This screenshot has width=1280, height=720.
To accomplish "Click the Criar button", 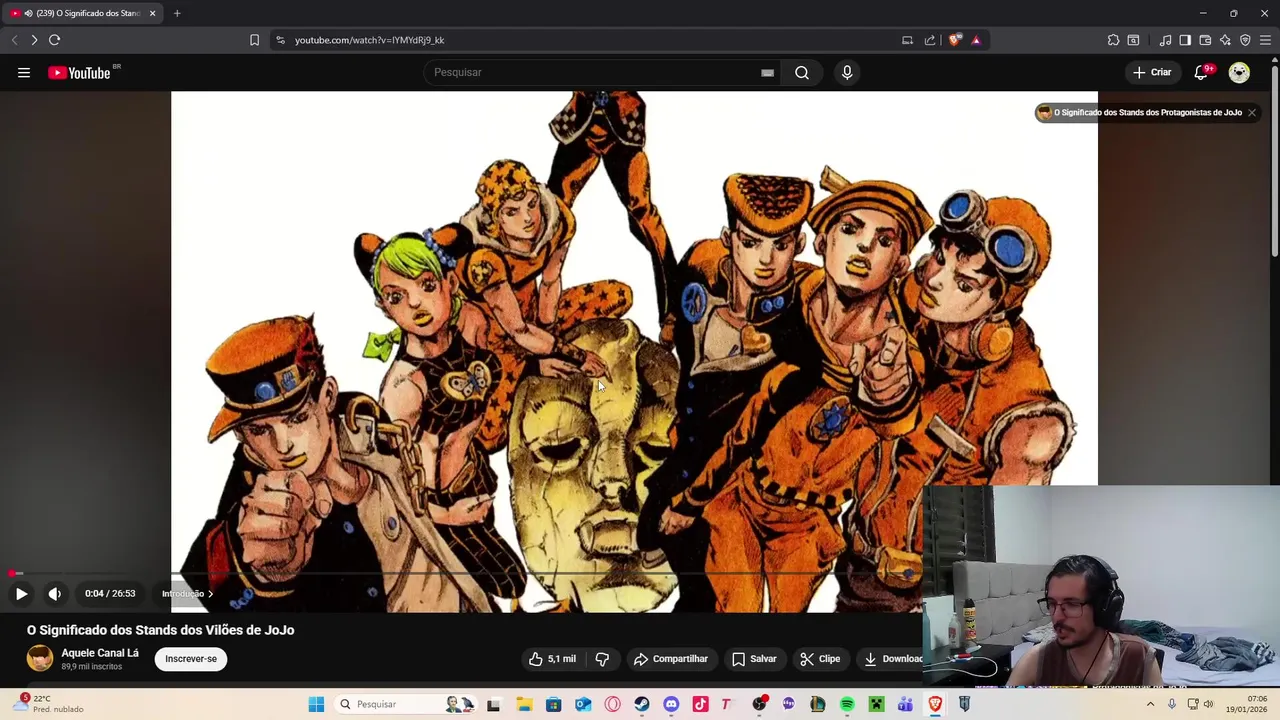I will (1152, 72).
